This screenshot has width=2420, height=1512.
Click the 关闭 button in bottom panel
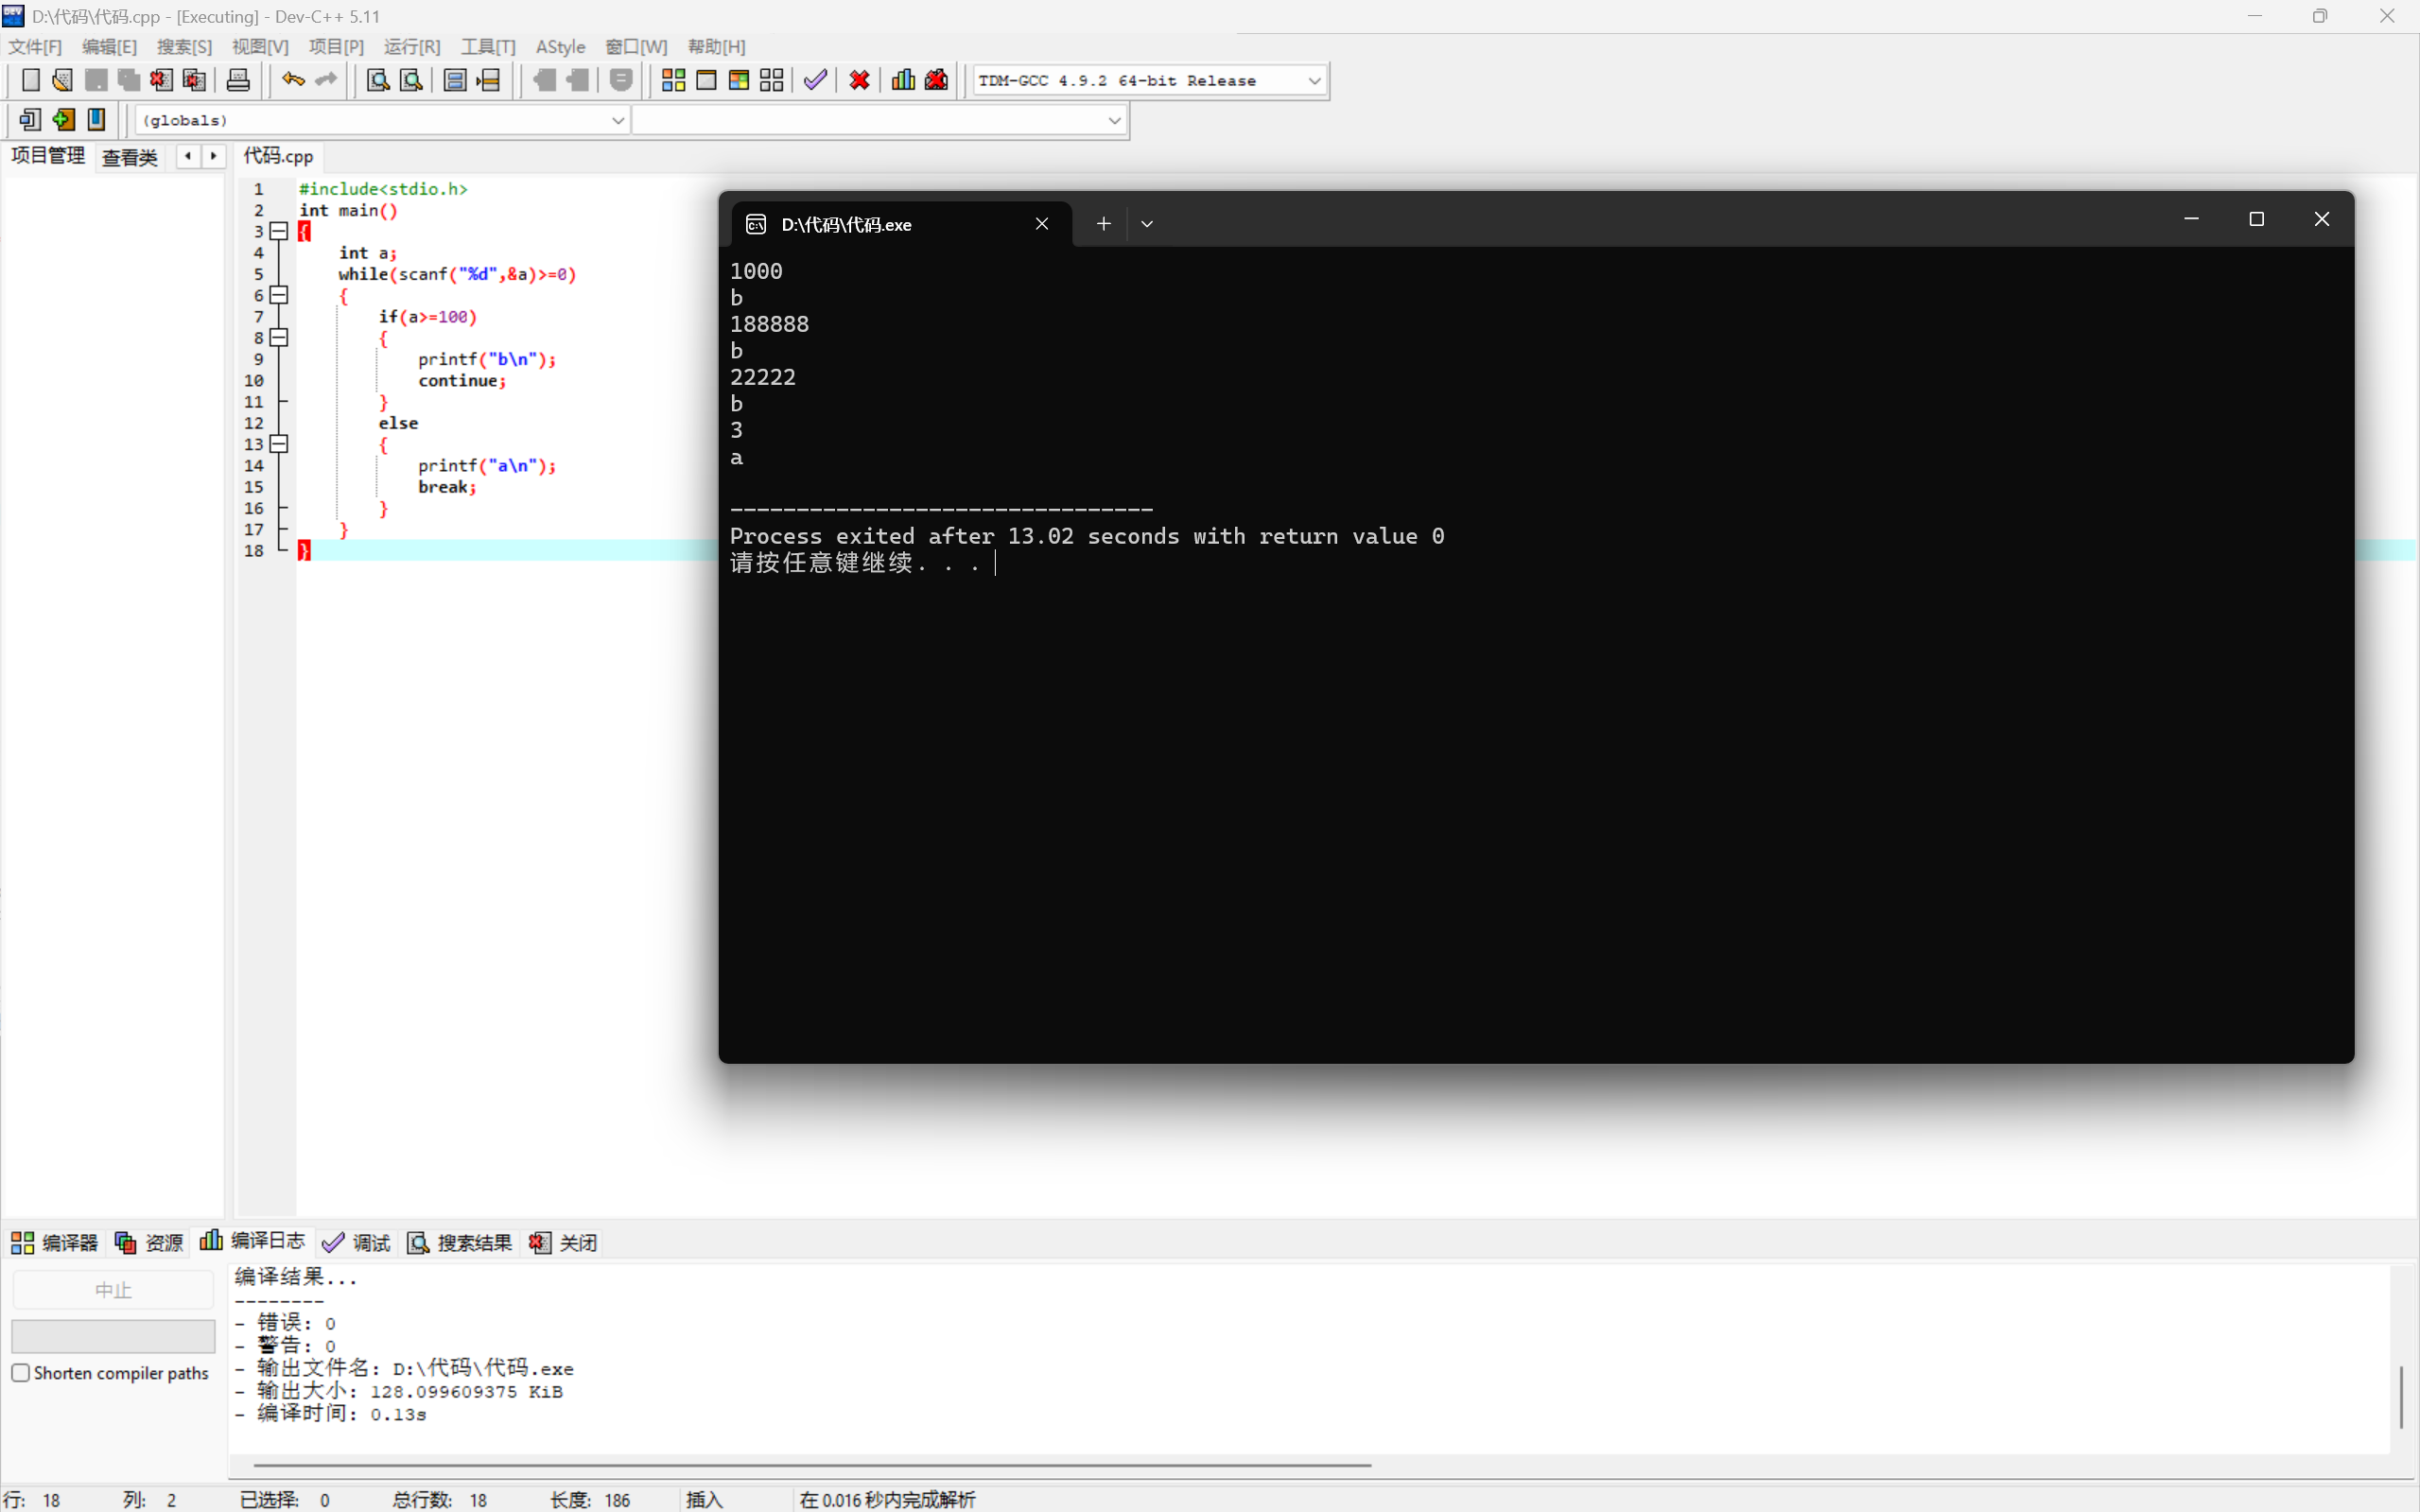click(x=564, y=1242)
